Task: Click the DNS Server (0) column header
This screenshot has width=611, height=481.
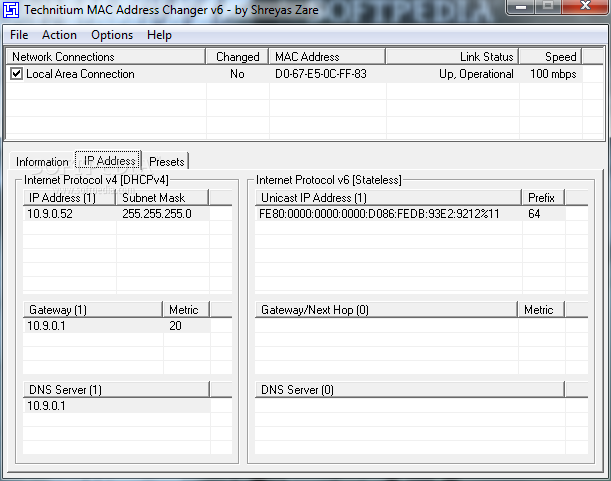Action: pos(410,390)
